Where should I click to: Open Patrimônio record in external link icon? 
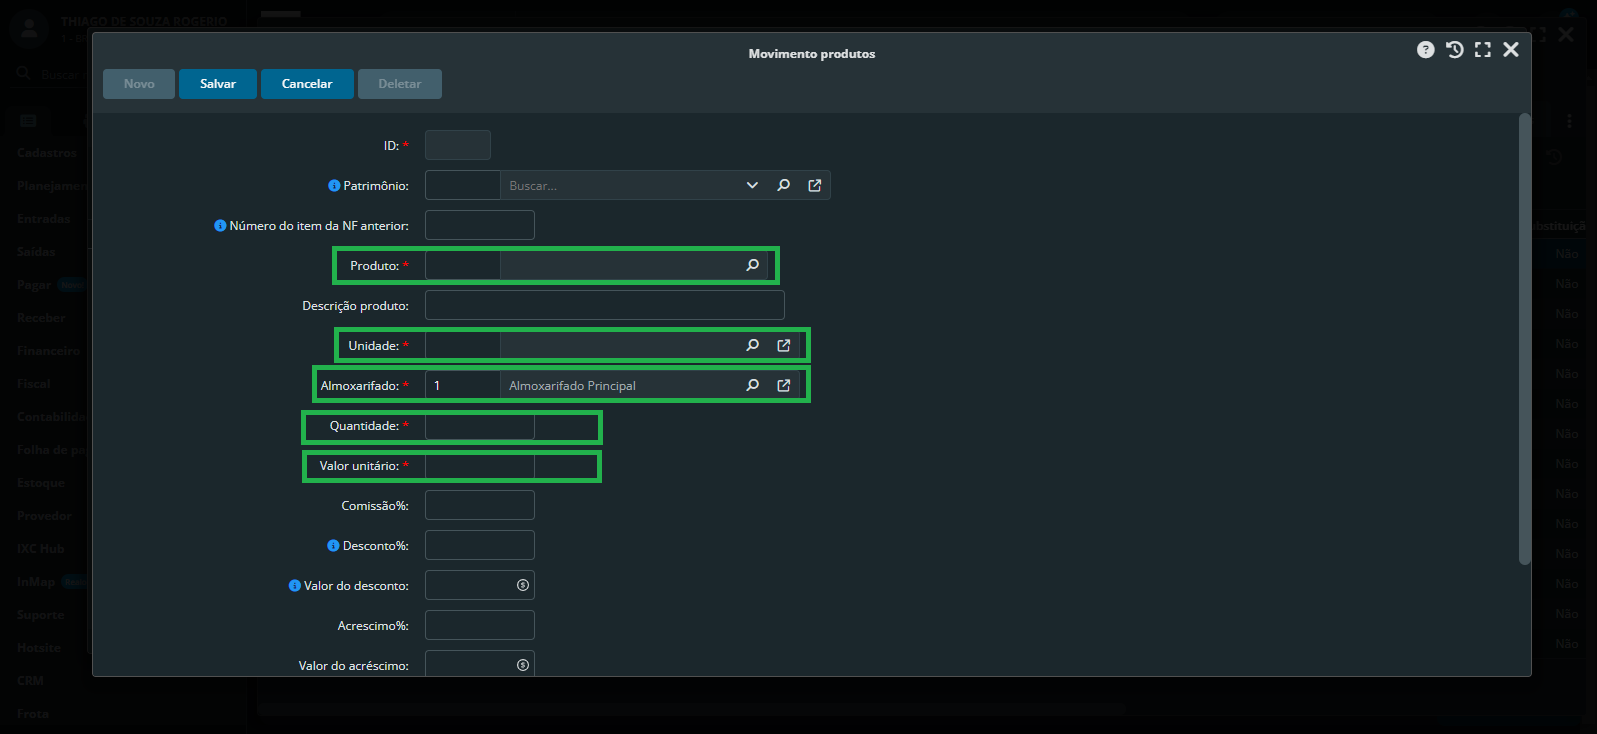tap(815, 185)
